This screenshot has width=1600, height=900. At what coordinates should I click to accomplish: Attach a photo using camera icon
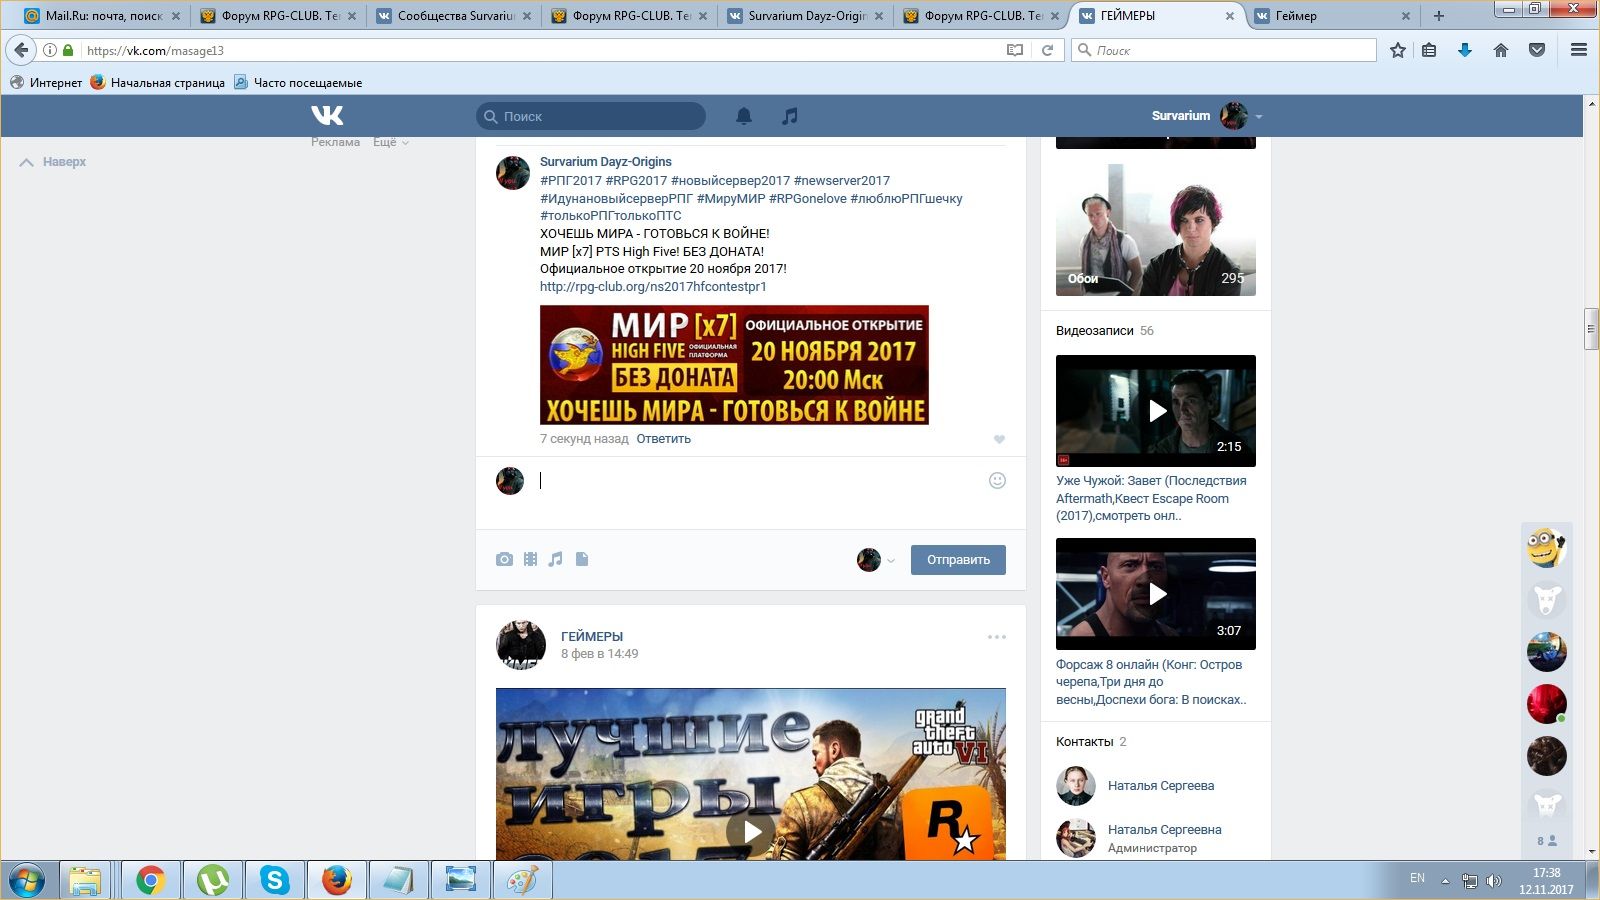coord(504,559)
